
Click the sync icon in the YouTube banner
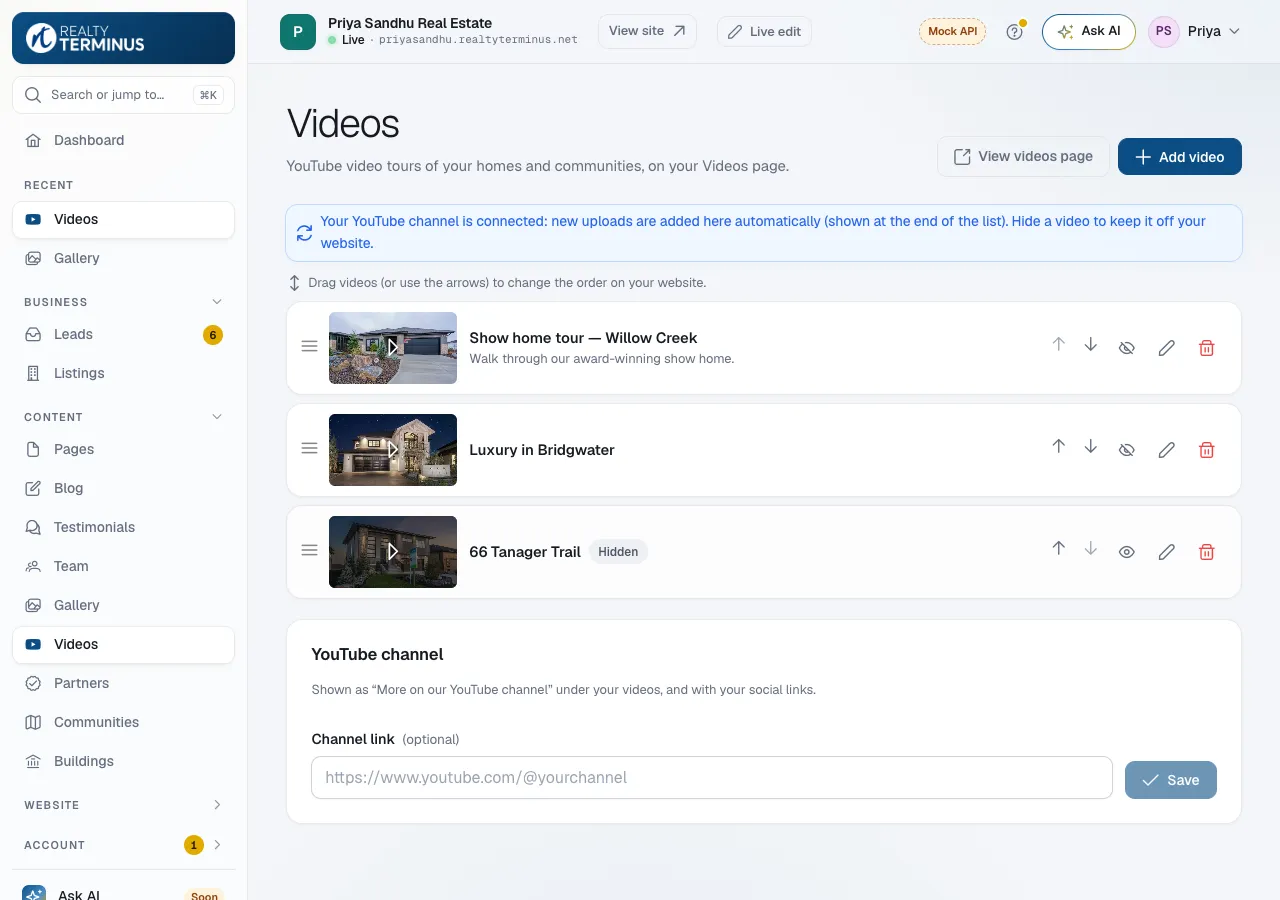coord(304,233)
